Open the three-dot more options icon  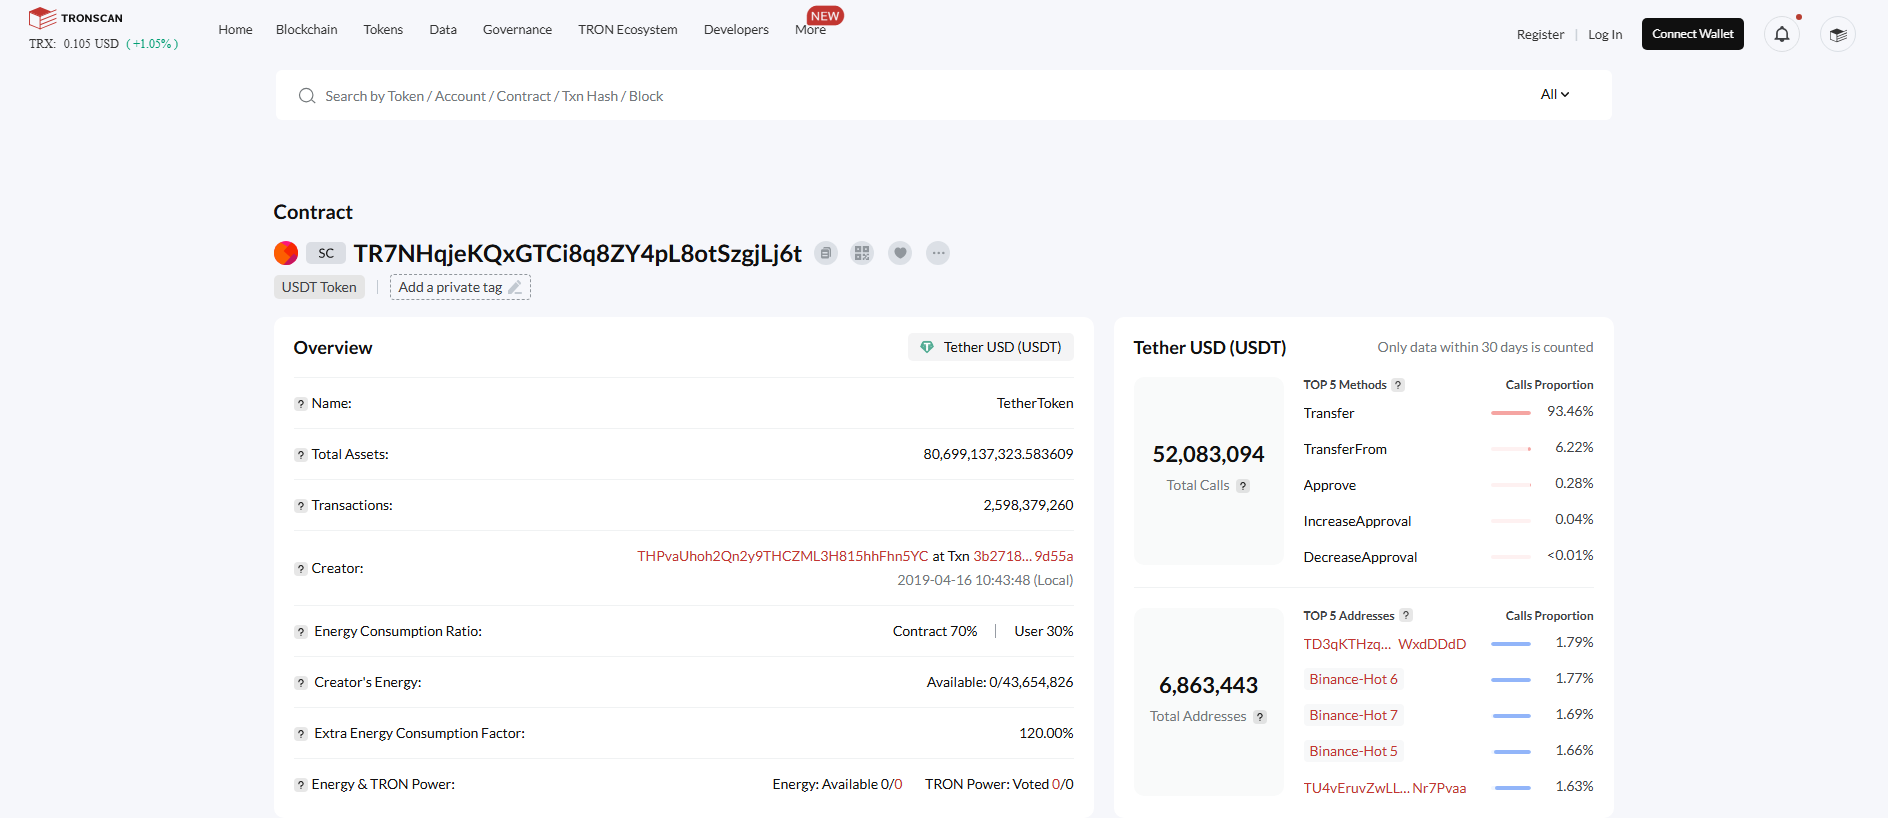(x=938, y=253)
